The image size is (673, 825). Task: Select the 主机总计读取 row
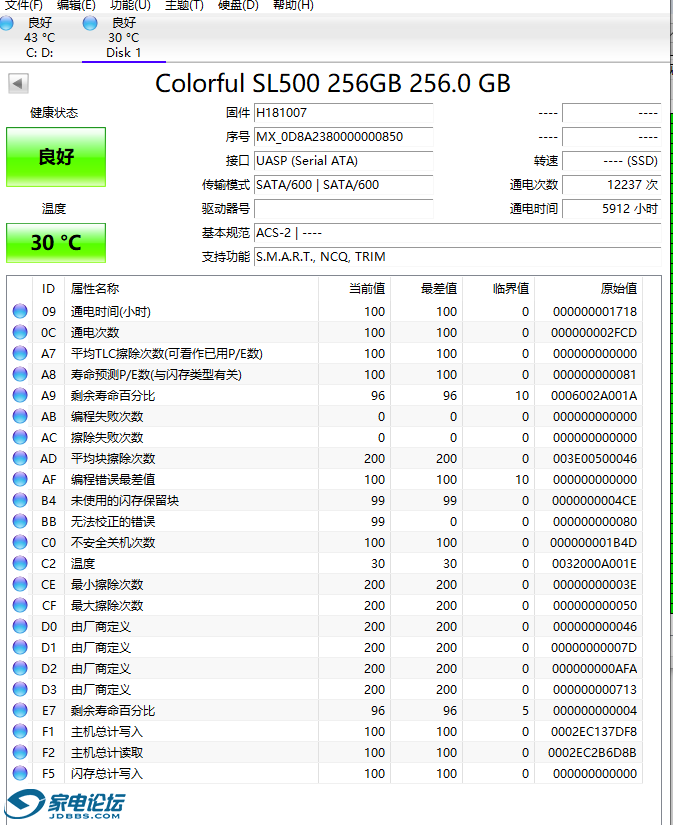(x=325, y=752)
